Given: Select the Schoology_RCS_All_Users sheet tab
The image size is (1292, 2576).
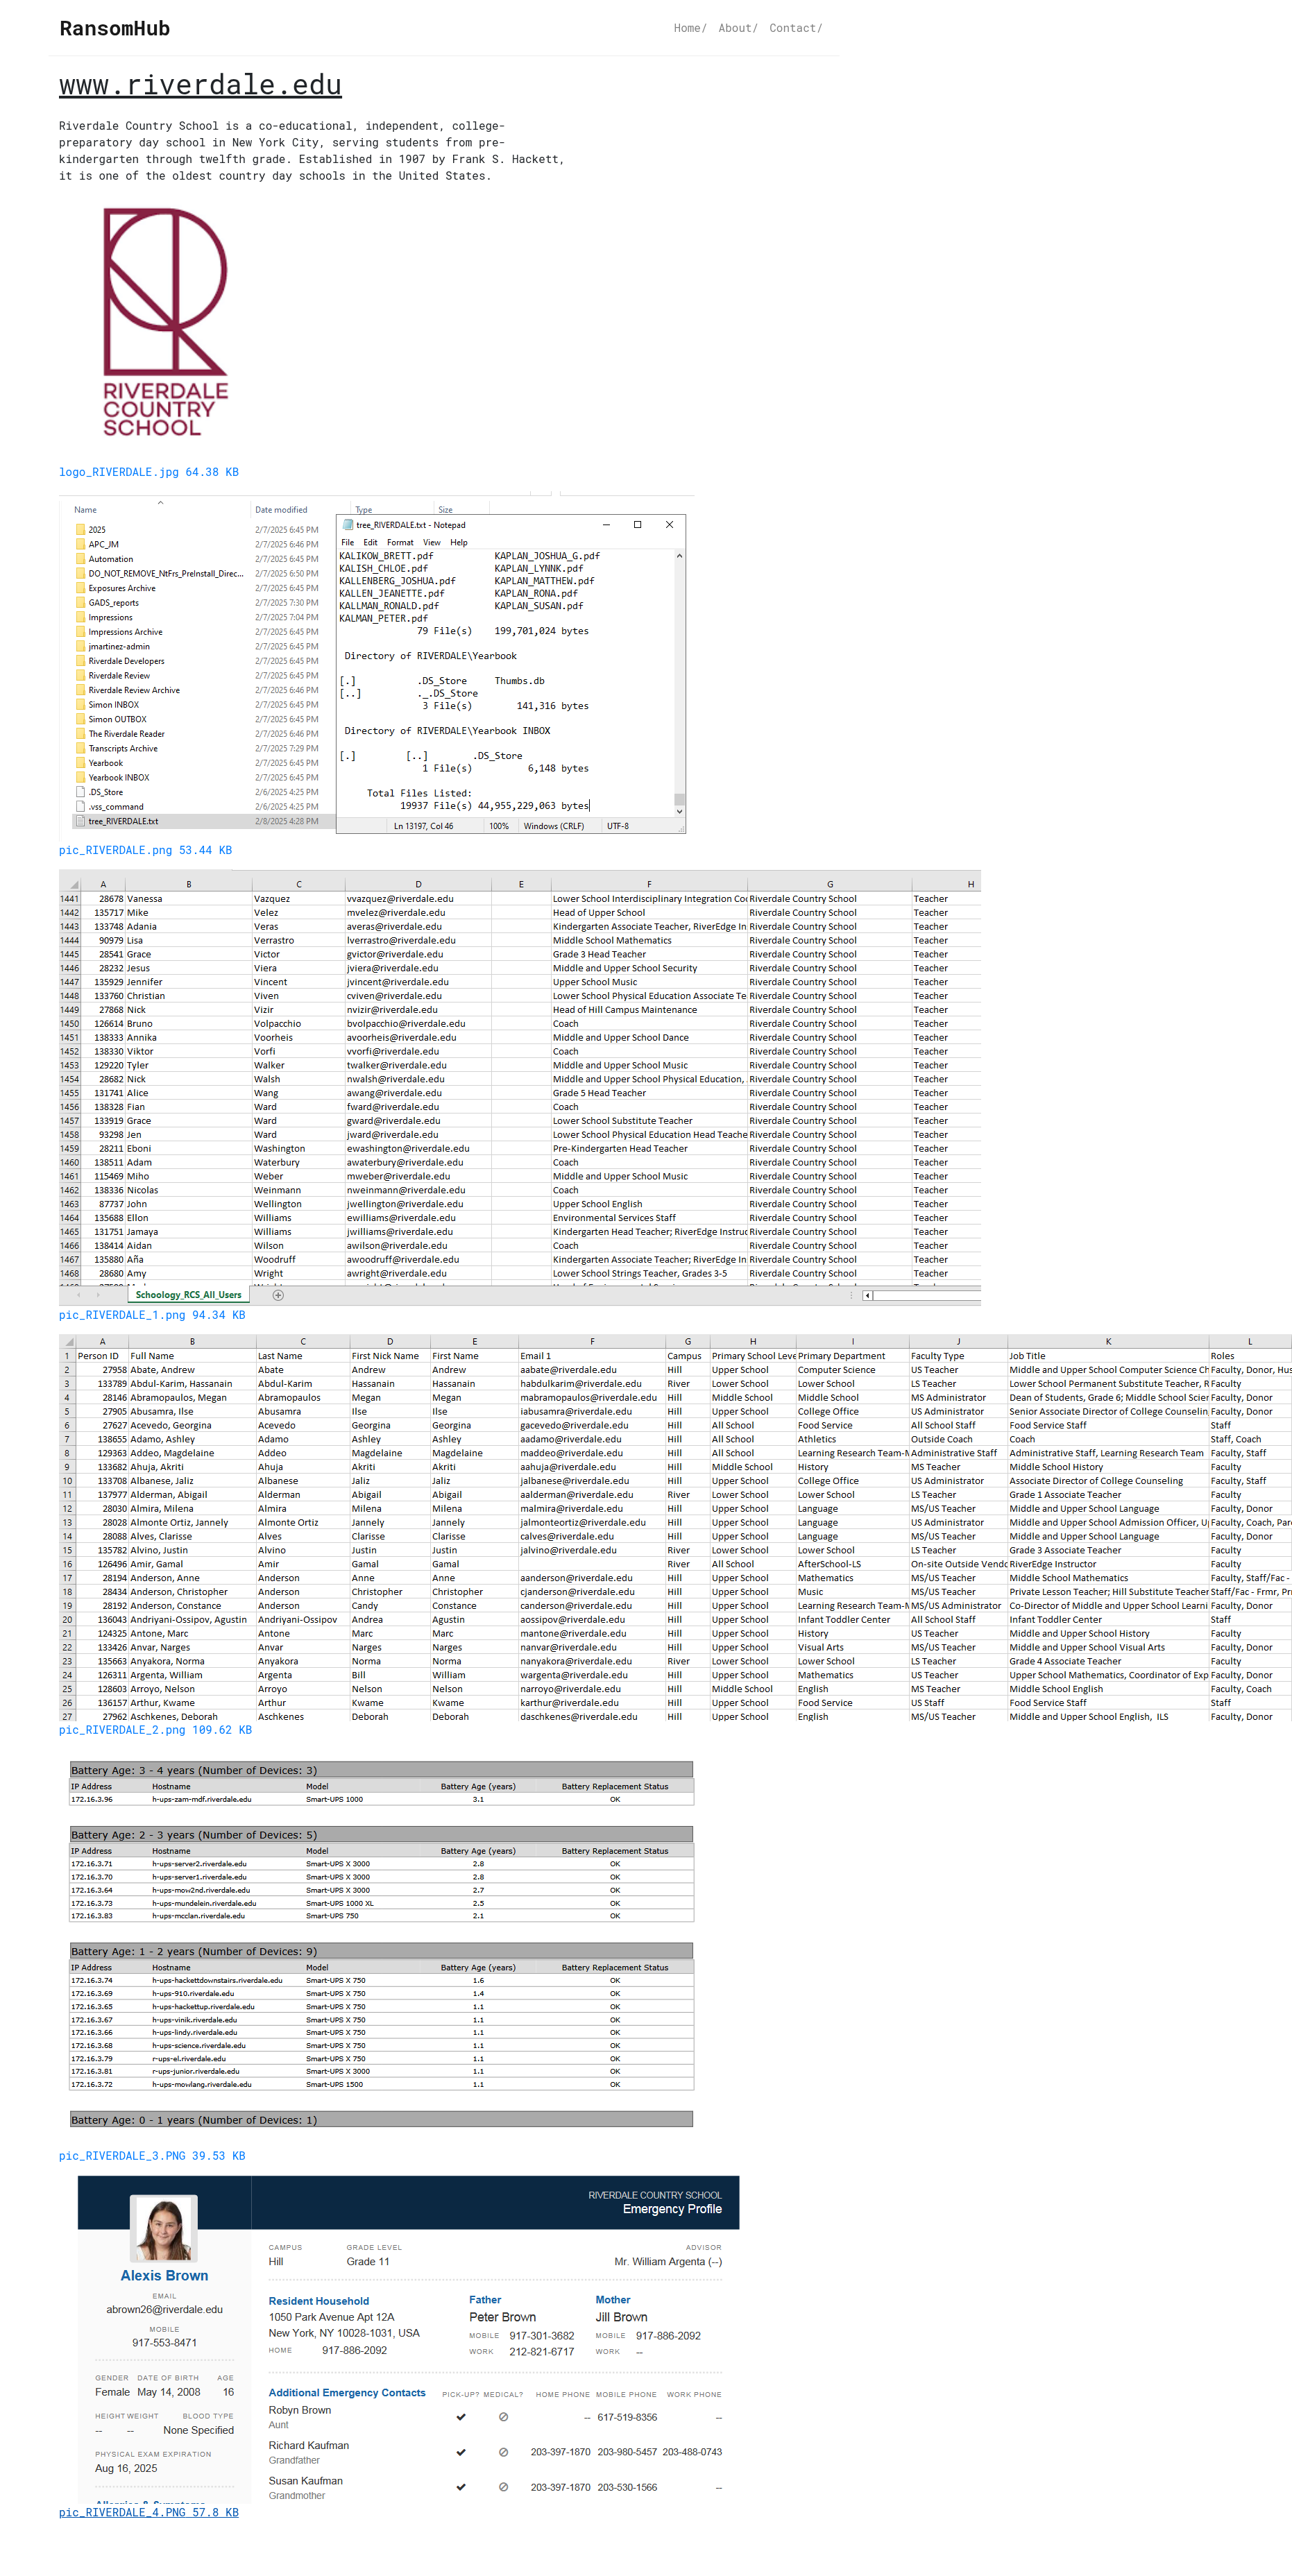Looking at the screenshot, I should (188, 1295).
